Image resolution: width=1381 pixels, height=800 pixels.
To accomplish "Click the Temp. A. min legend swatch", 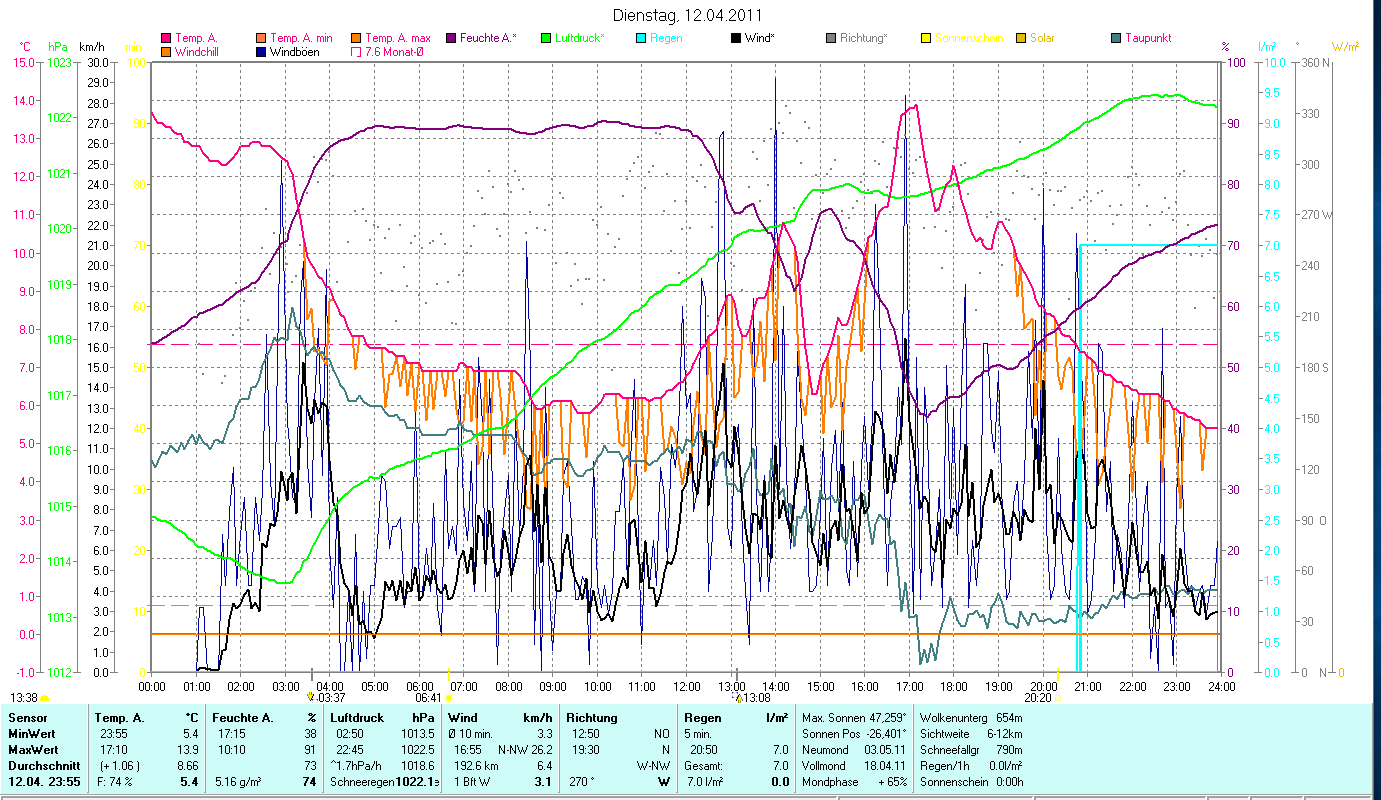I will coord(262,39).
